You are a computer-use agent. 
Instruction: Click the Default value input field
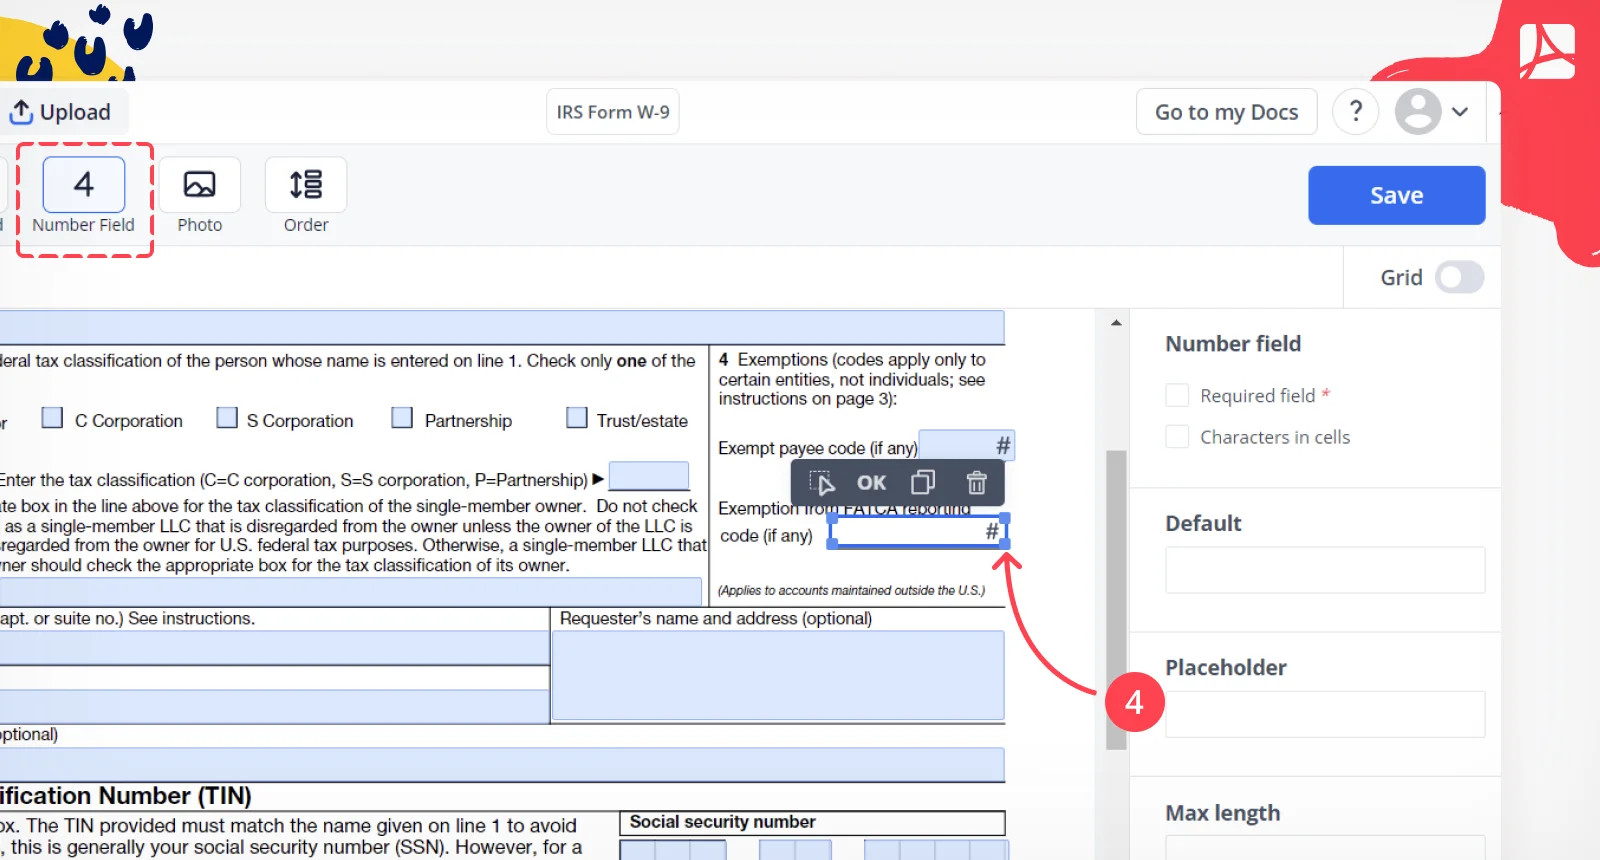tap(1325, 570)
